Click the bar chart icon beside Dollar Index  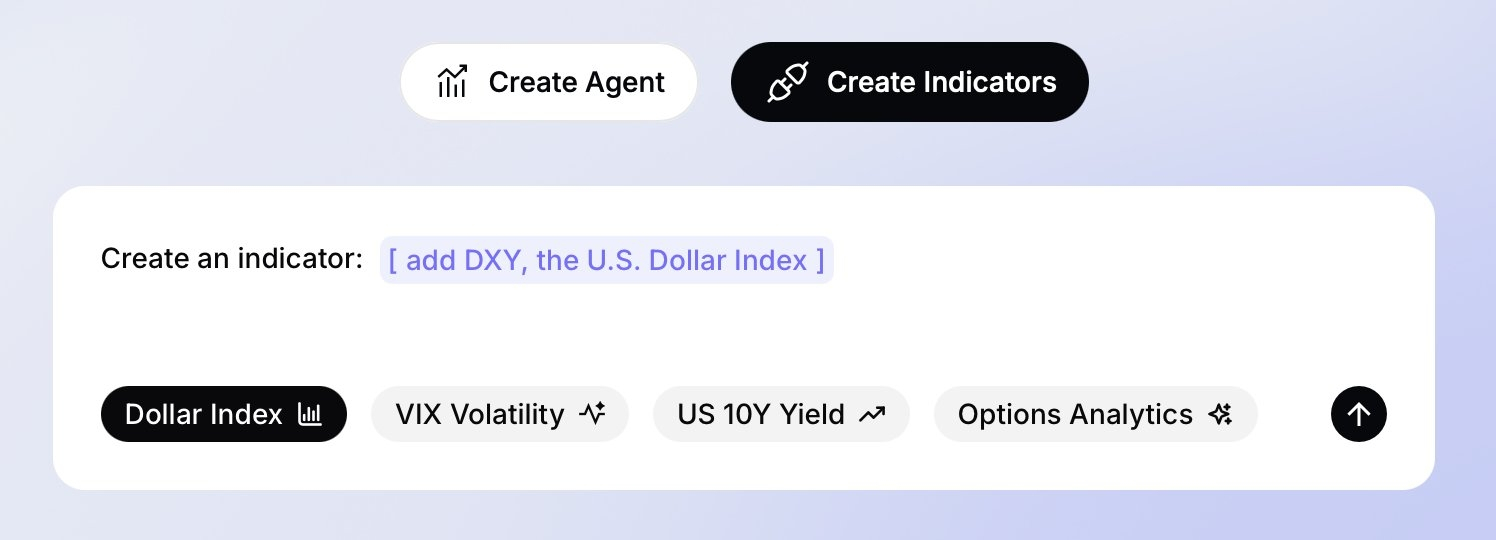[x=310, y=414]
